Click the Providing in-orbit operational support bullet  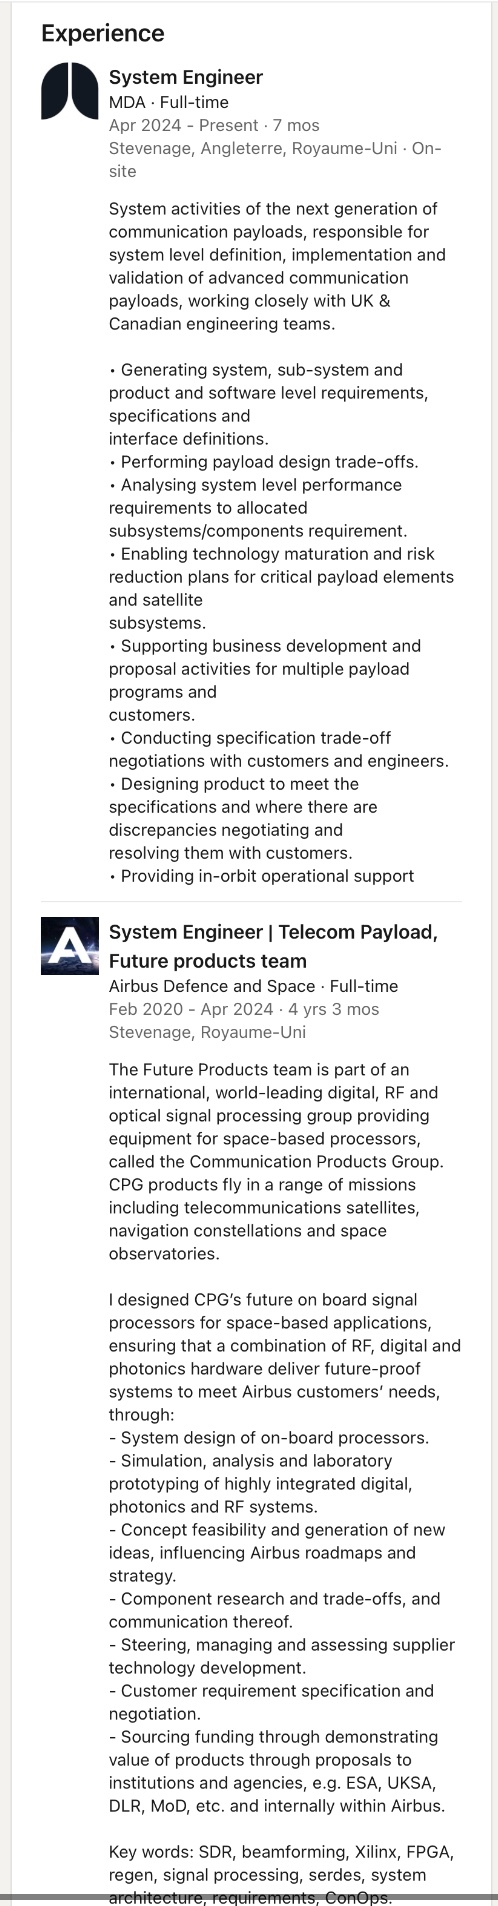pyautogui.click(x=261, y=876)
